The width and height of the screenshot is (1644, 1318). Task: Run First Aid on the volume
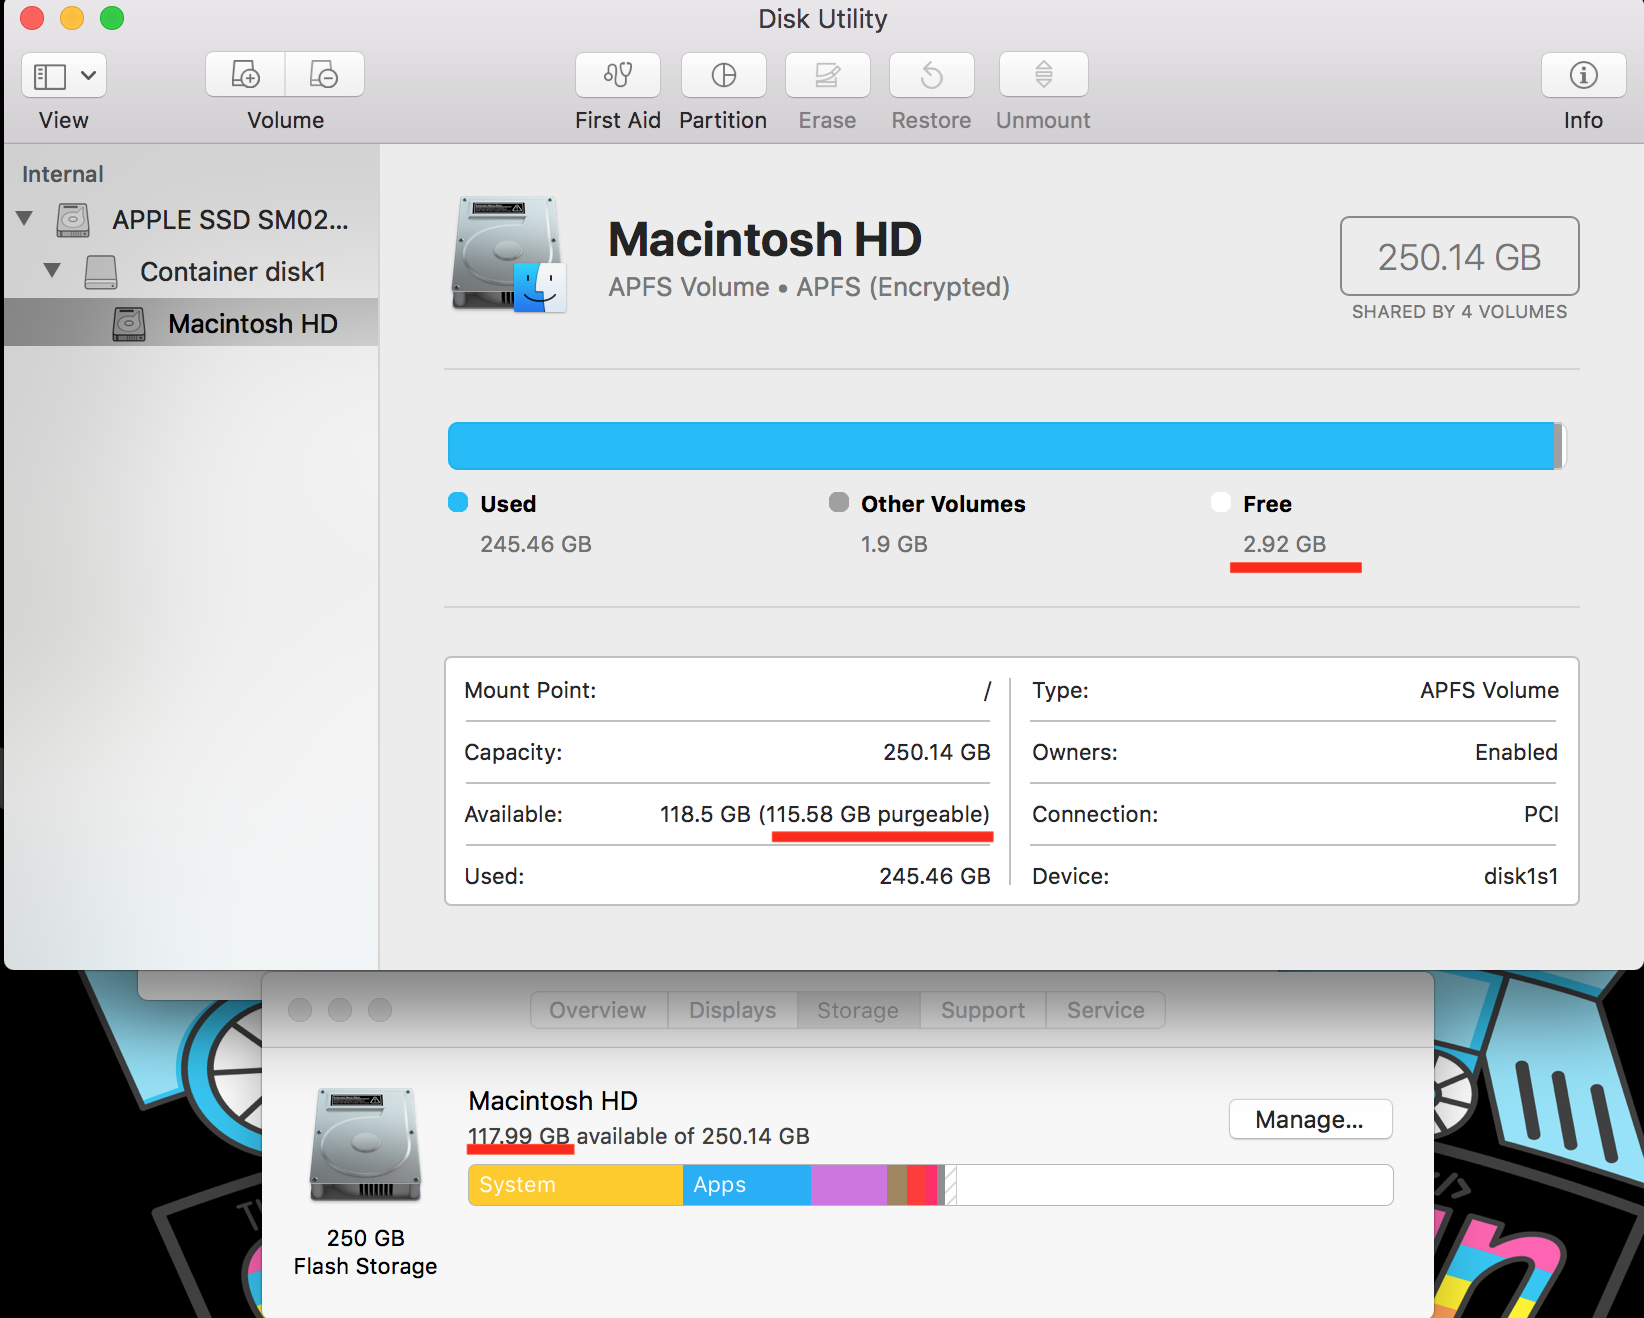point(618,75)
